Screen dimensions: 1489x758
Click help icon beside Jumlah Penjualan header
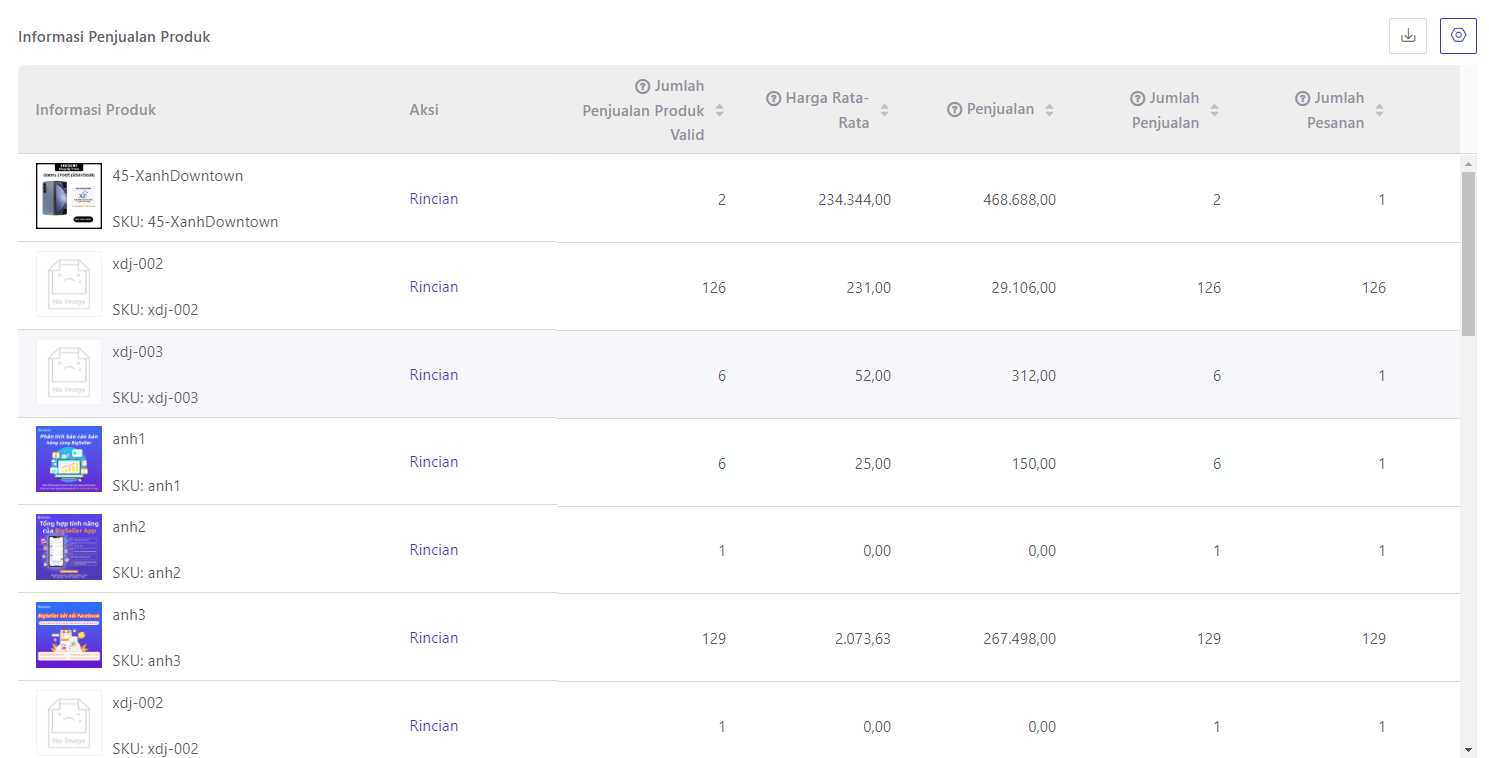(x=1137, y=98)
